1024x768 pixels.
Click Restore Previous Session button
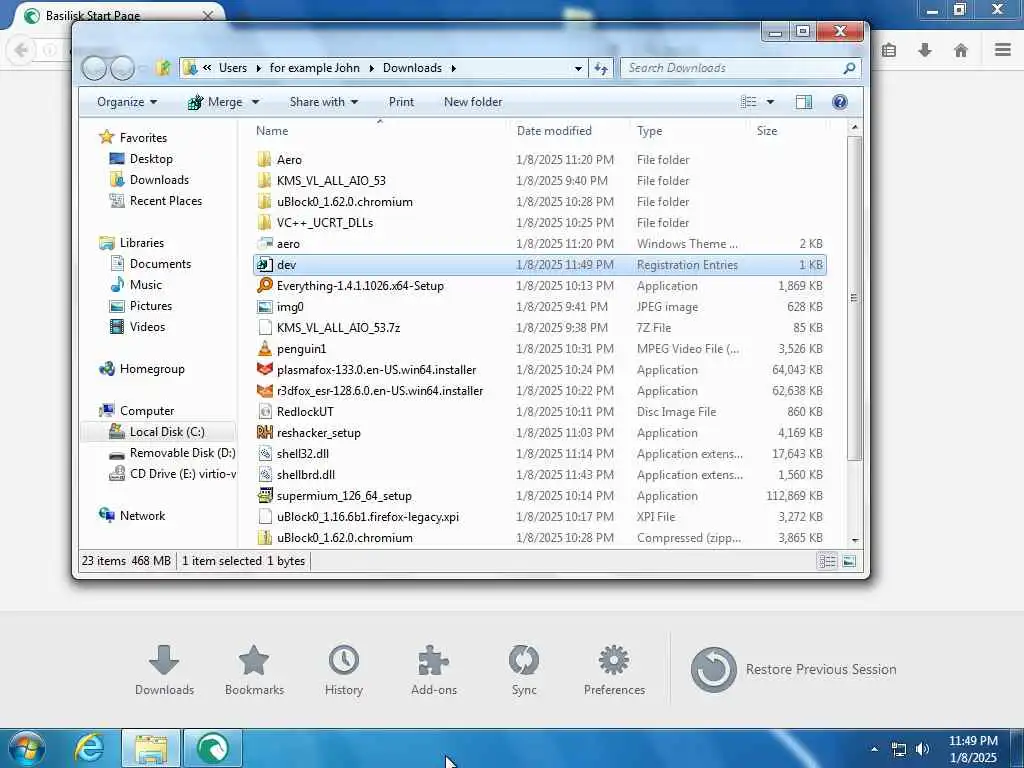tap(793, 669)
